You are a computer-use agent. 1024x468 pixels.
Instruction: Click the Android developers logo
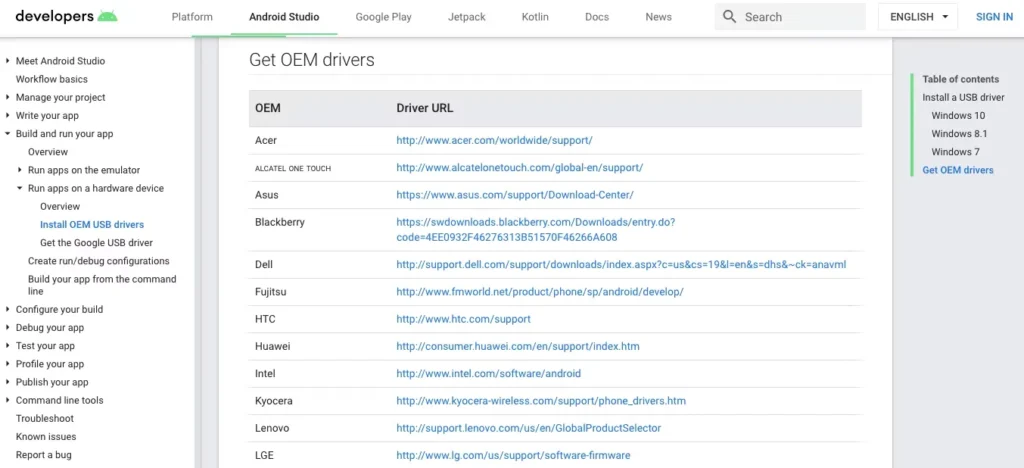coord(66,17)
